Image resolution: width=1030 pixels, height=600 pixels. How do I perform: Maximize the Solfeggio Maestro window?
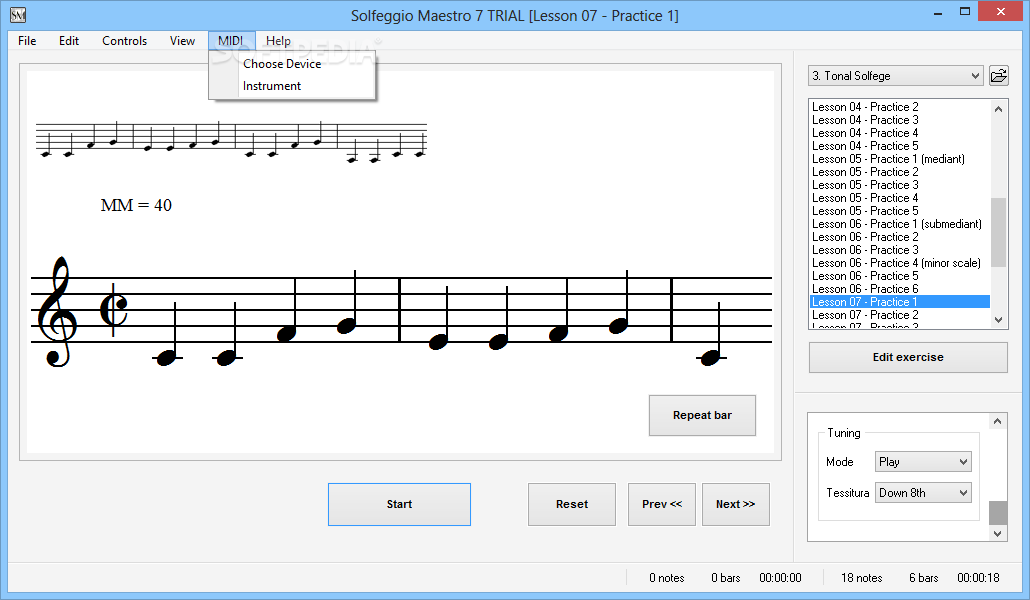pyautogui.click(x=965, y=12)
